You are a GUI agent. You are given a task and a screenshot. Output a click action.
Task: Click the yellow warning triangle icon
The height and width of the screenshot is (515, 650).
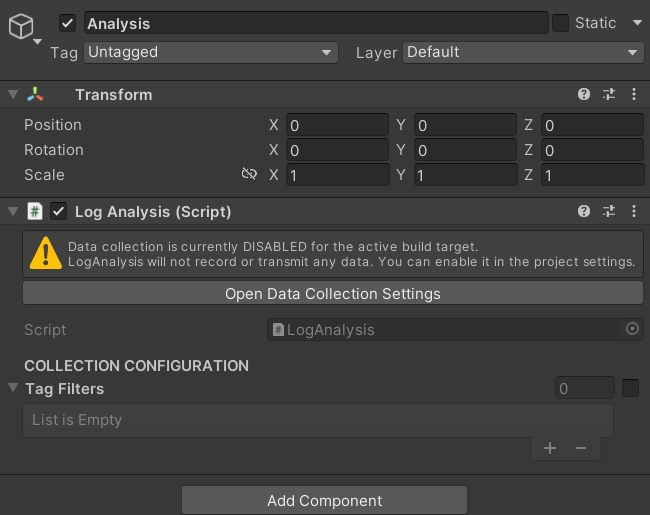46,253
